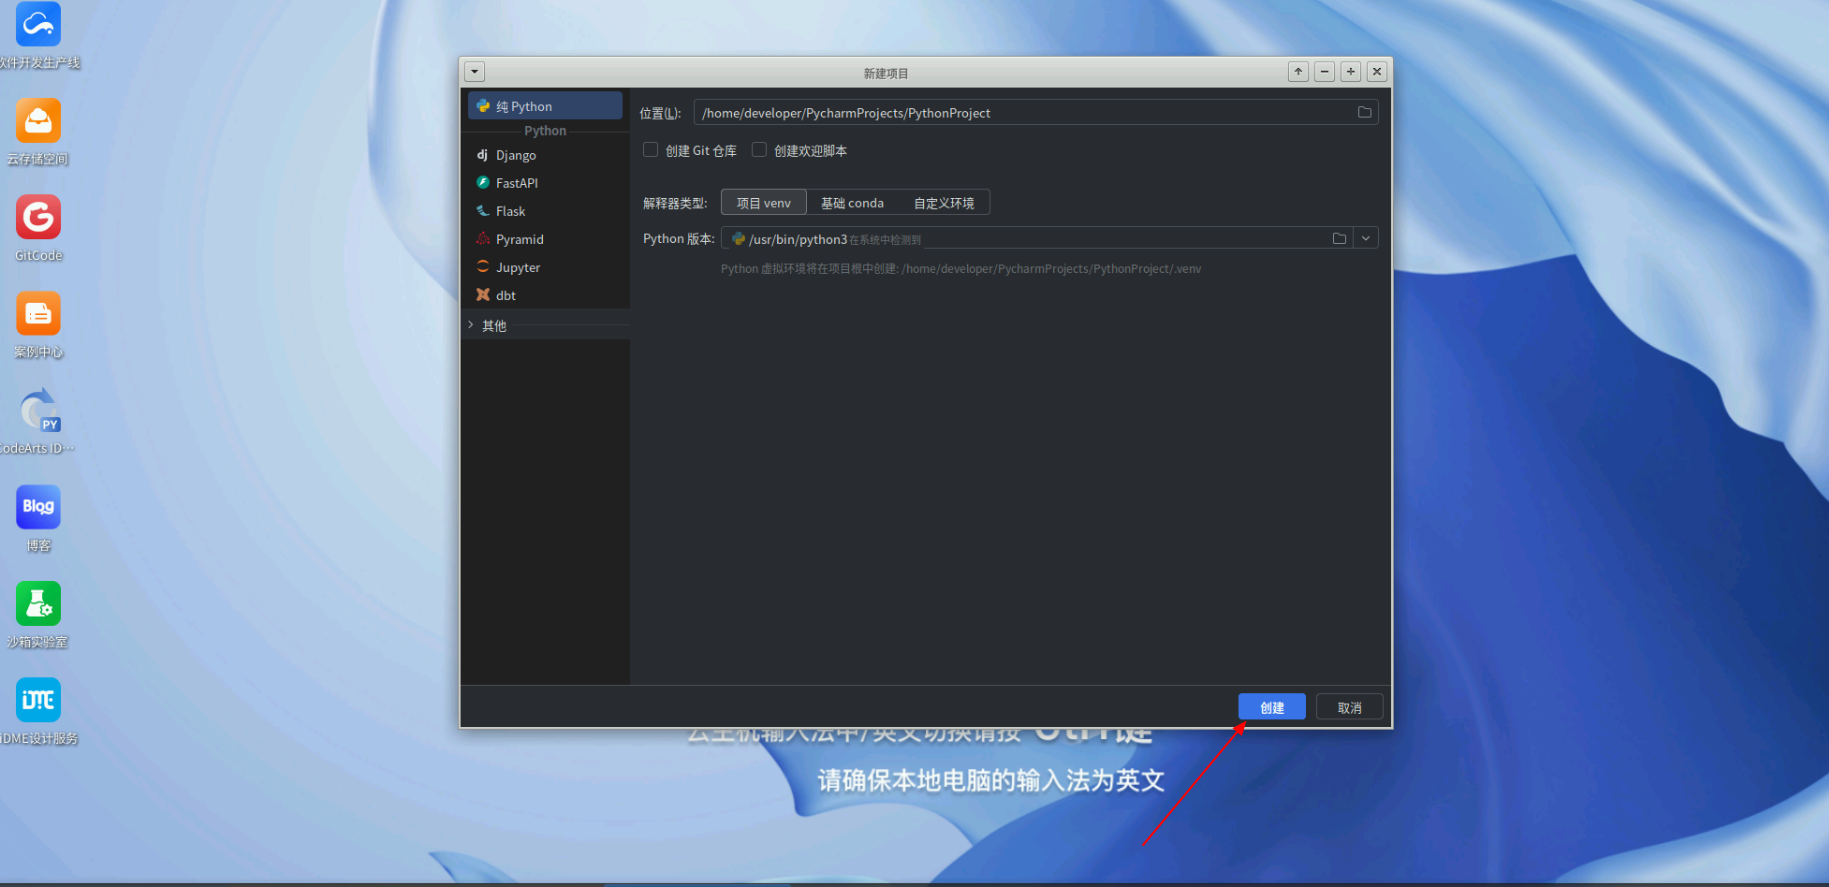This screenshot has height=887, width=1829.
Task: Expand the 其他 project category
Action: point(471,325)
